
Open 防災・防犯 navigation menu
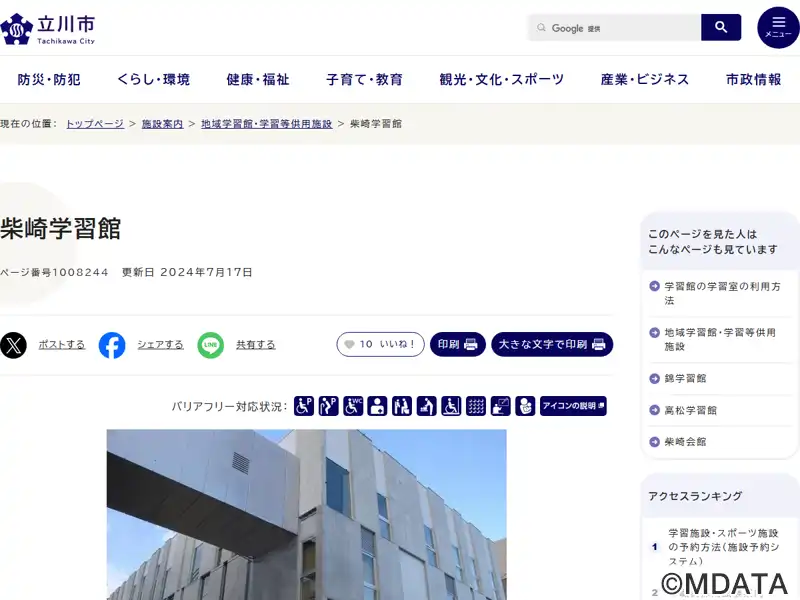49,80
